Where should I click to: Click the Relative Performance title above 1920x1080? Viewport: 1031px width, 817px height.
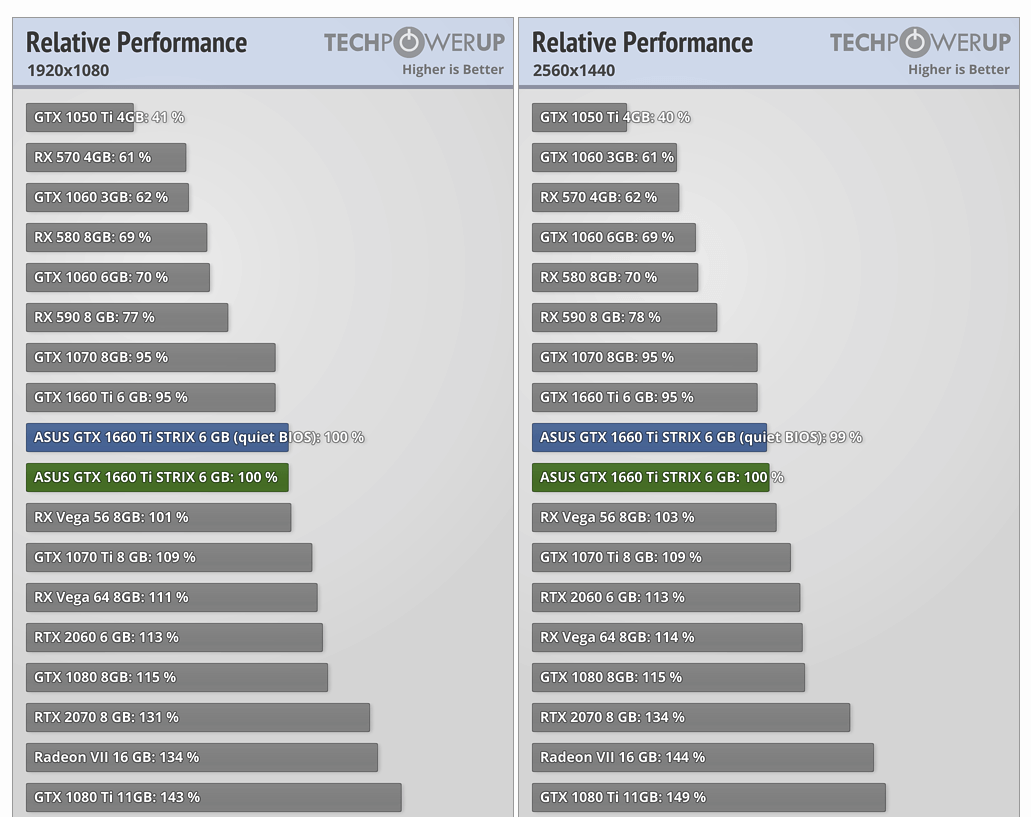[x=136, y=42]
